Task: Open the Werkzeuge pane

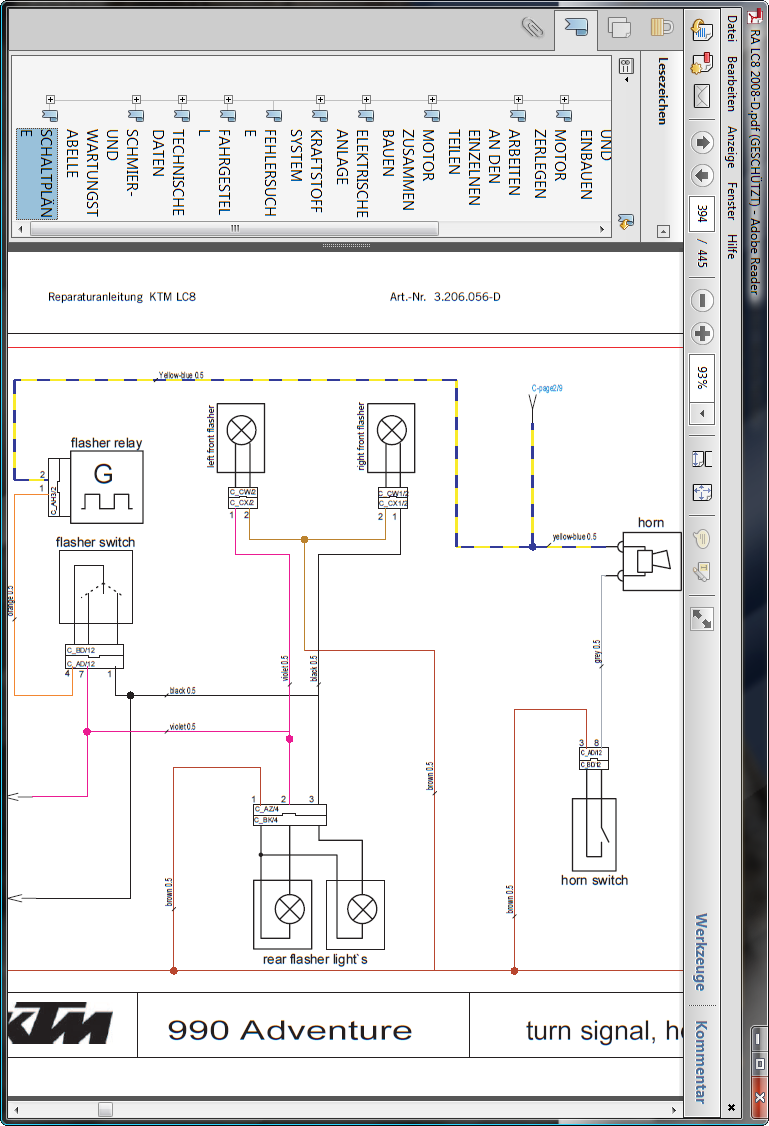Action: click(x=702, y=951)
